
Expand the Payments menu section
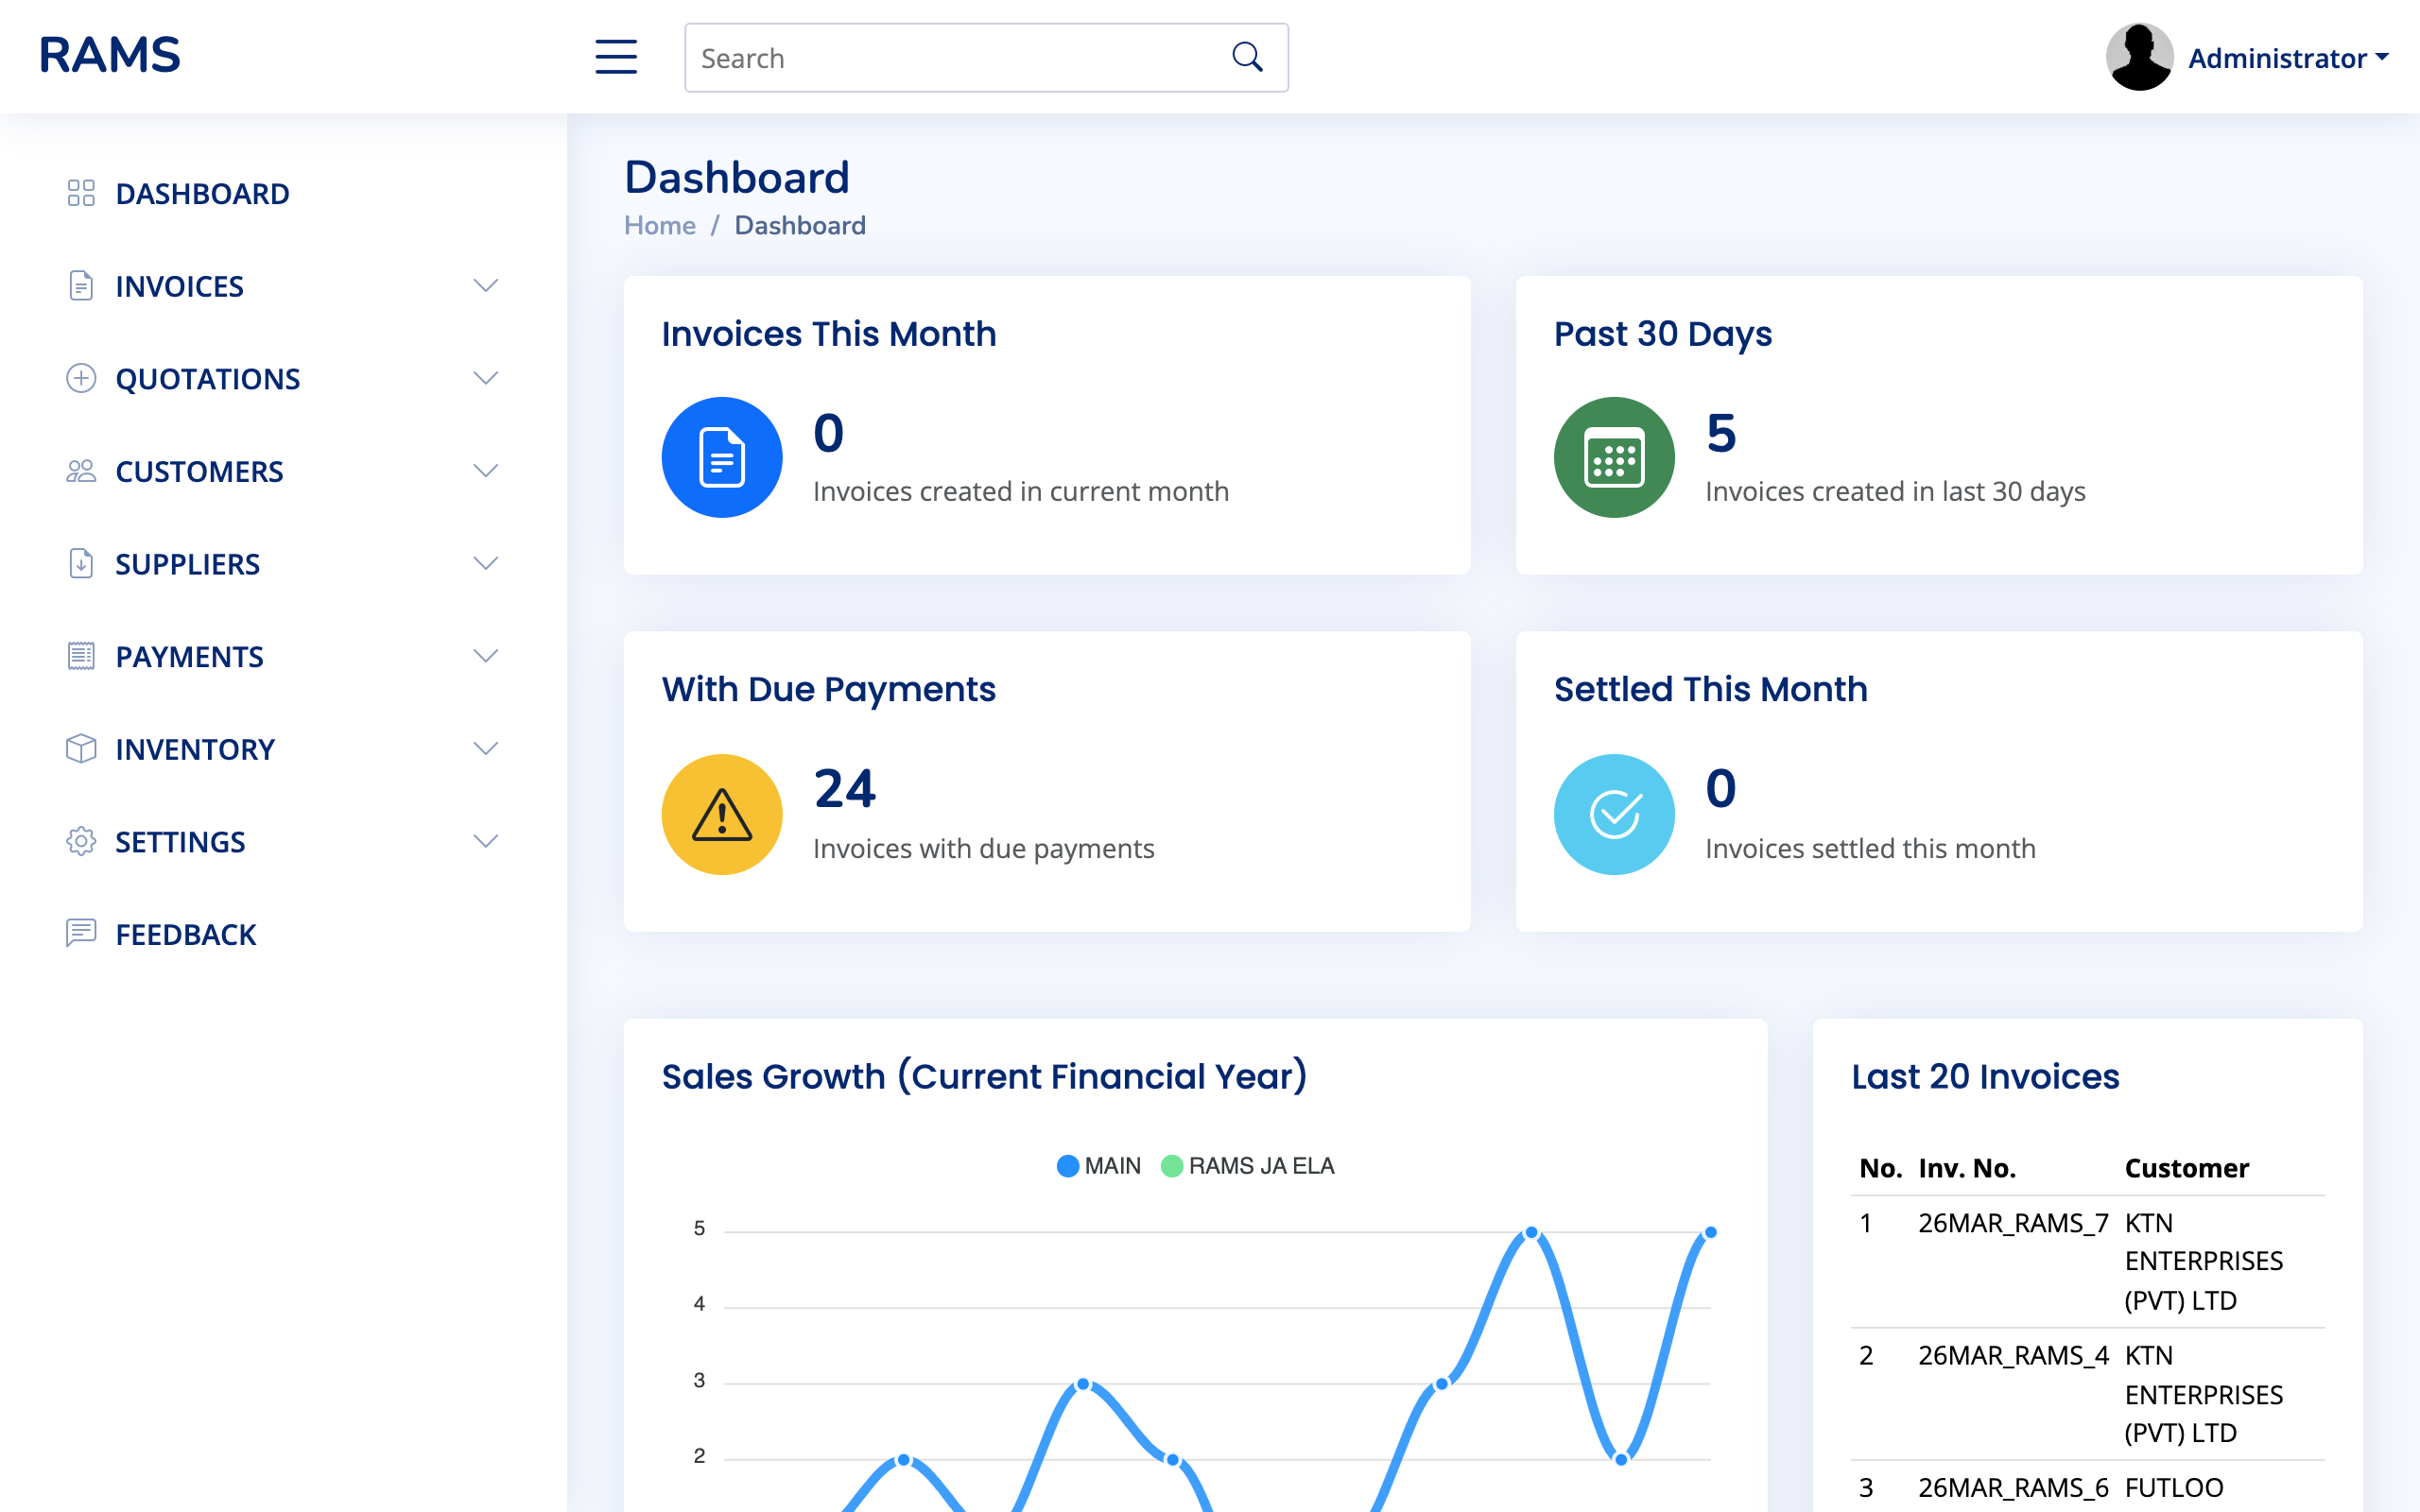pos(486,656)
